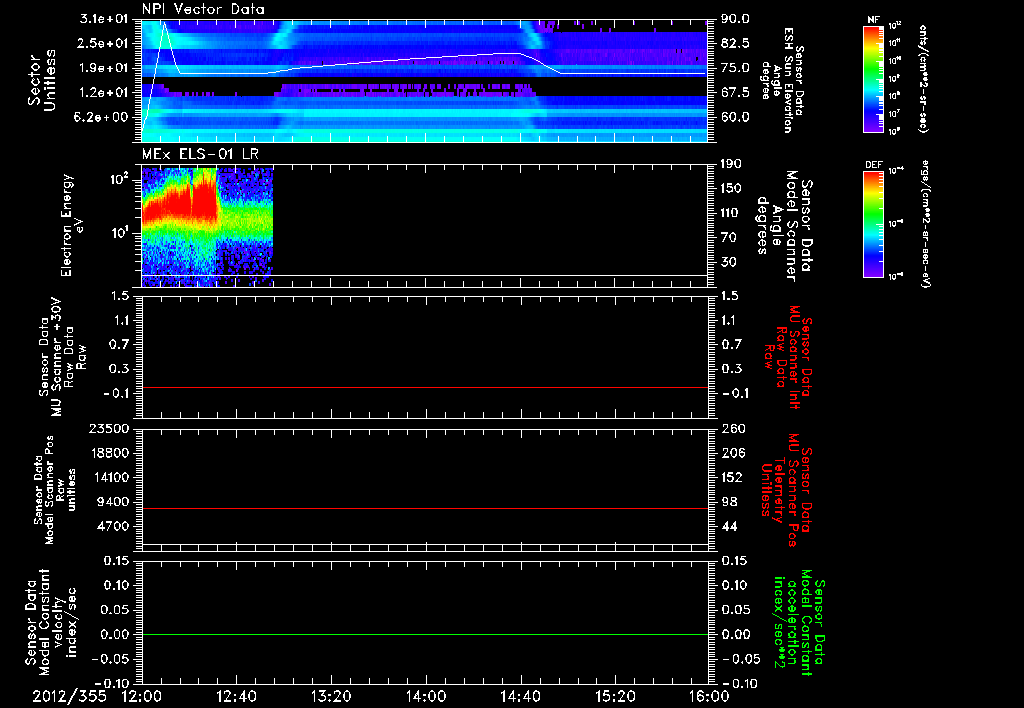The height and width of the screenshot is (708, 1024).
Task: Click the DEF color bar legend
Action: (874, 224)
